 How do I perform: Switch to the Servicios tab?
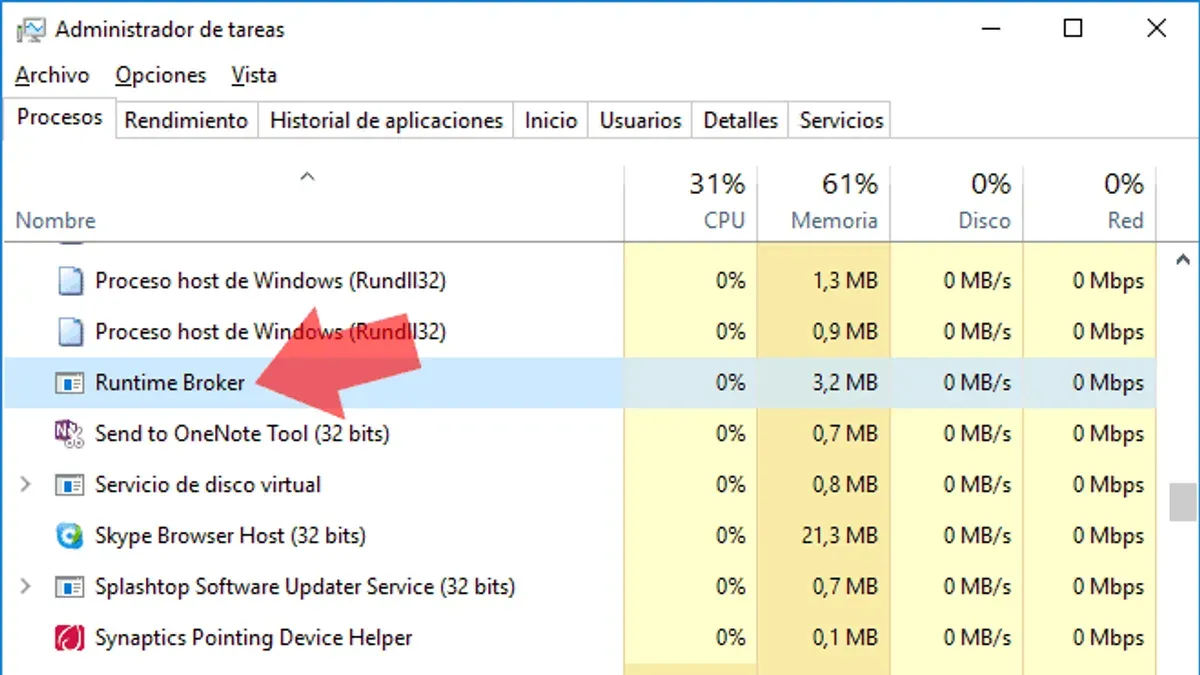click(x=841, y=121)
